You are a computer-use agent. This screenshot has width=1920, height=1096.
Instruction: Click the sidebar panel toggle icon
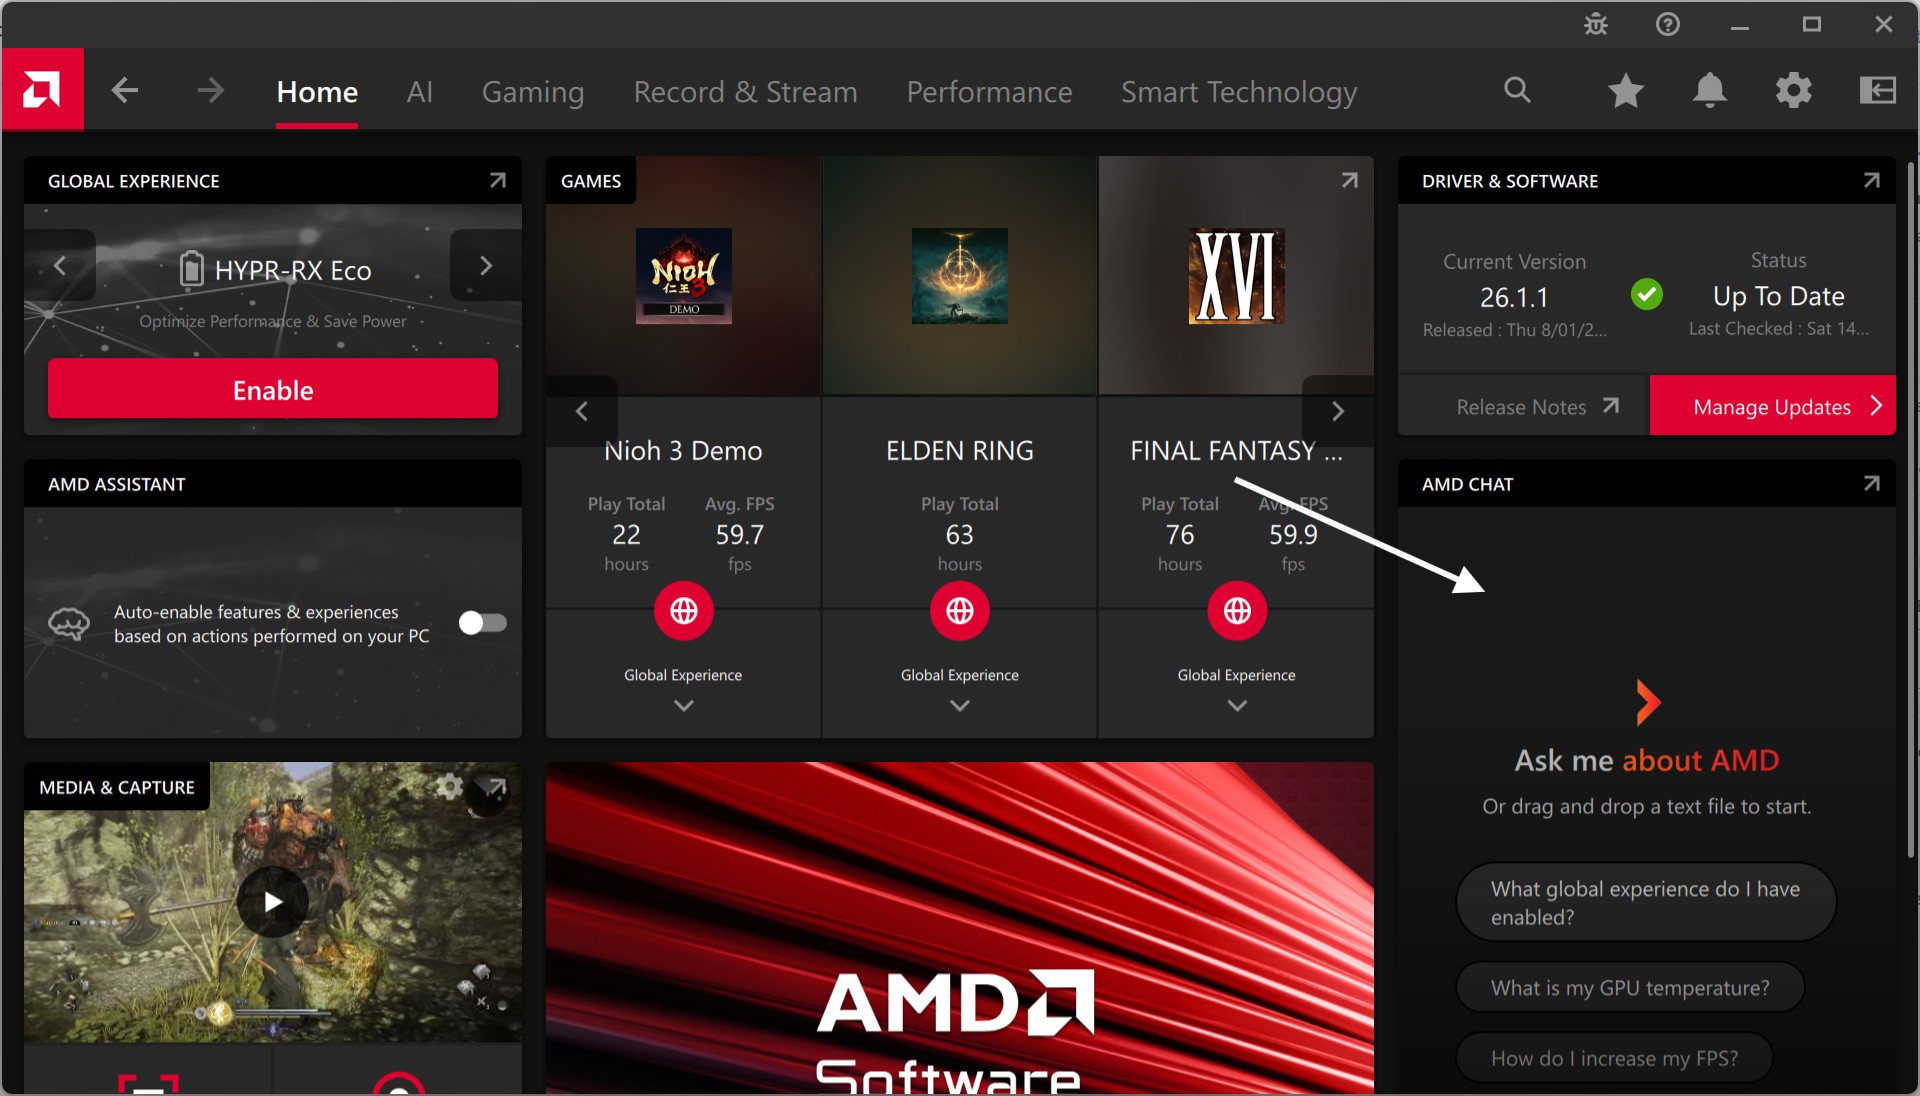pyautogui.click(x=1877, y=91)
